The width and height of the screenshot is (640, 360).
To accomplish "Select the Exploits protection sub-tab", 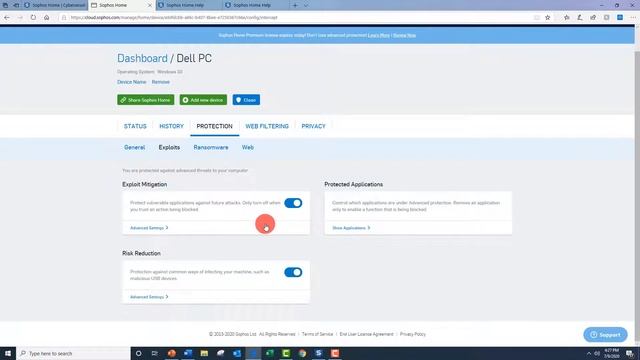I will tap(169, 147).
